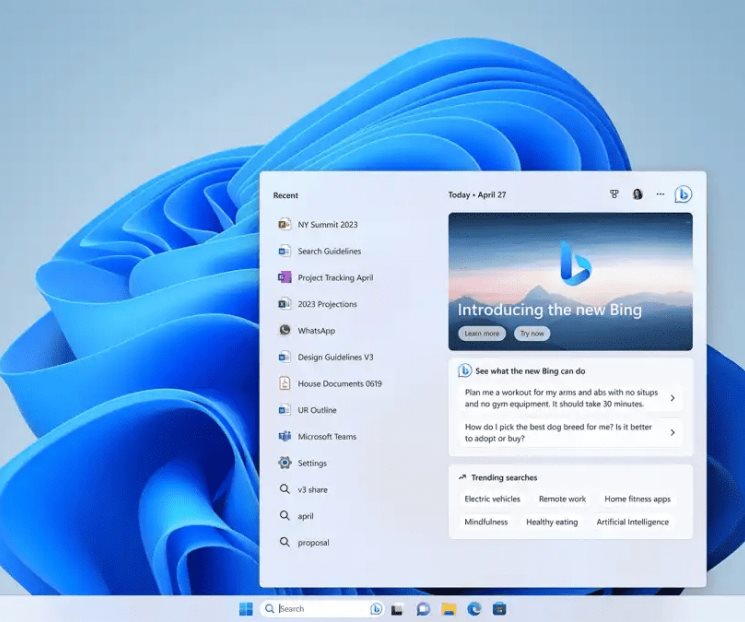Select the Remote work trending search
This screenshot has height=622, width=745.
click(562, 499)
